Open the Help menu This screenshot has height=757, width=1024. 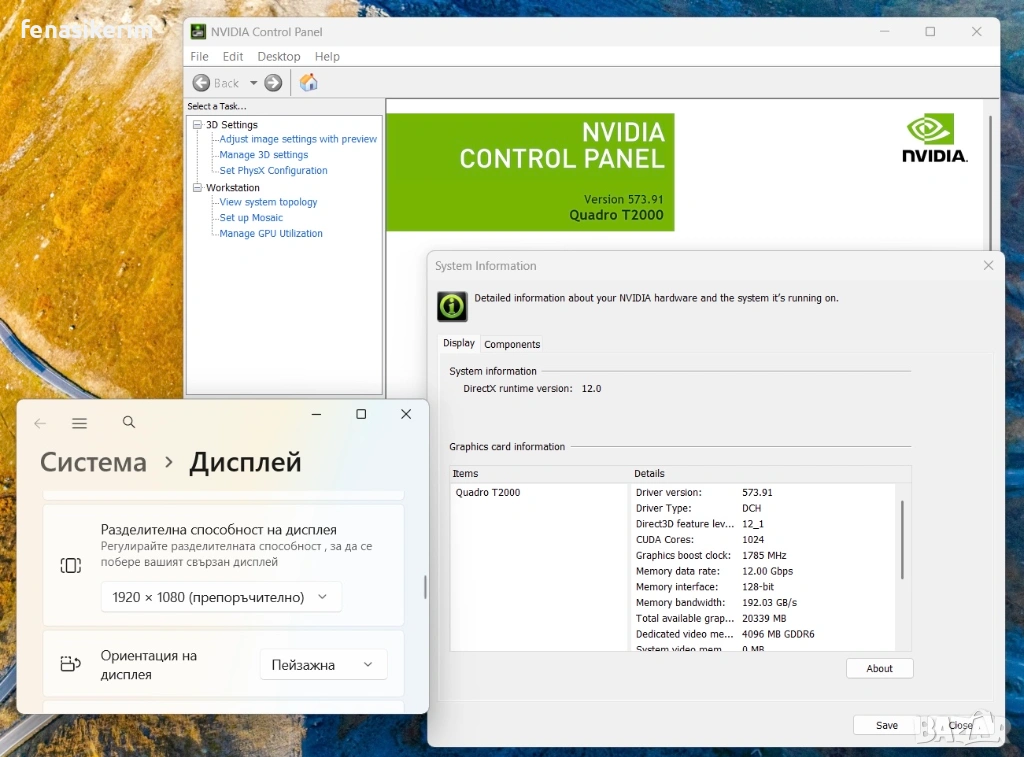pos(327,57)
